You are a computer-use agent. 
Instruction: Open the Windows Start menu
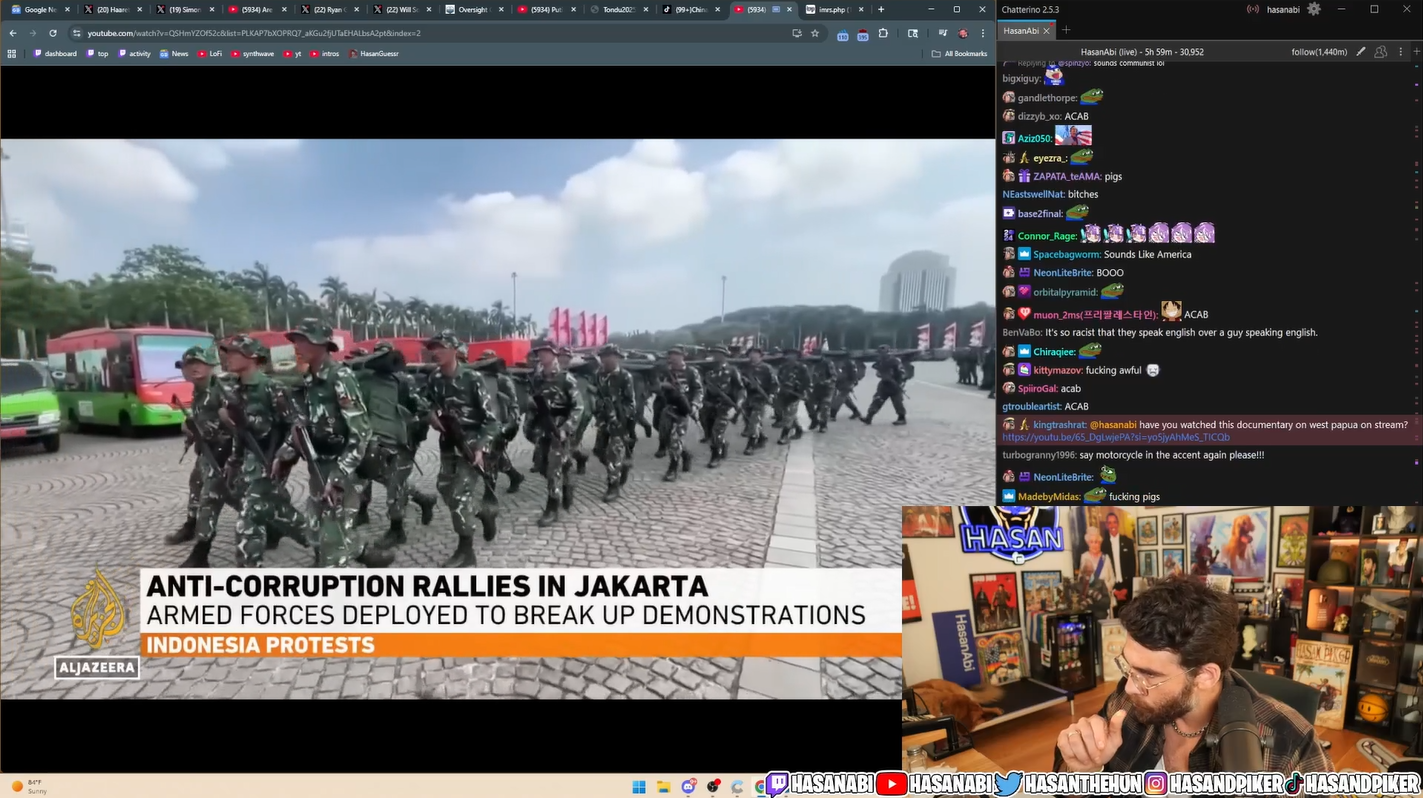(x=639, y=787)
